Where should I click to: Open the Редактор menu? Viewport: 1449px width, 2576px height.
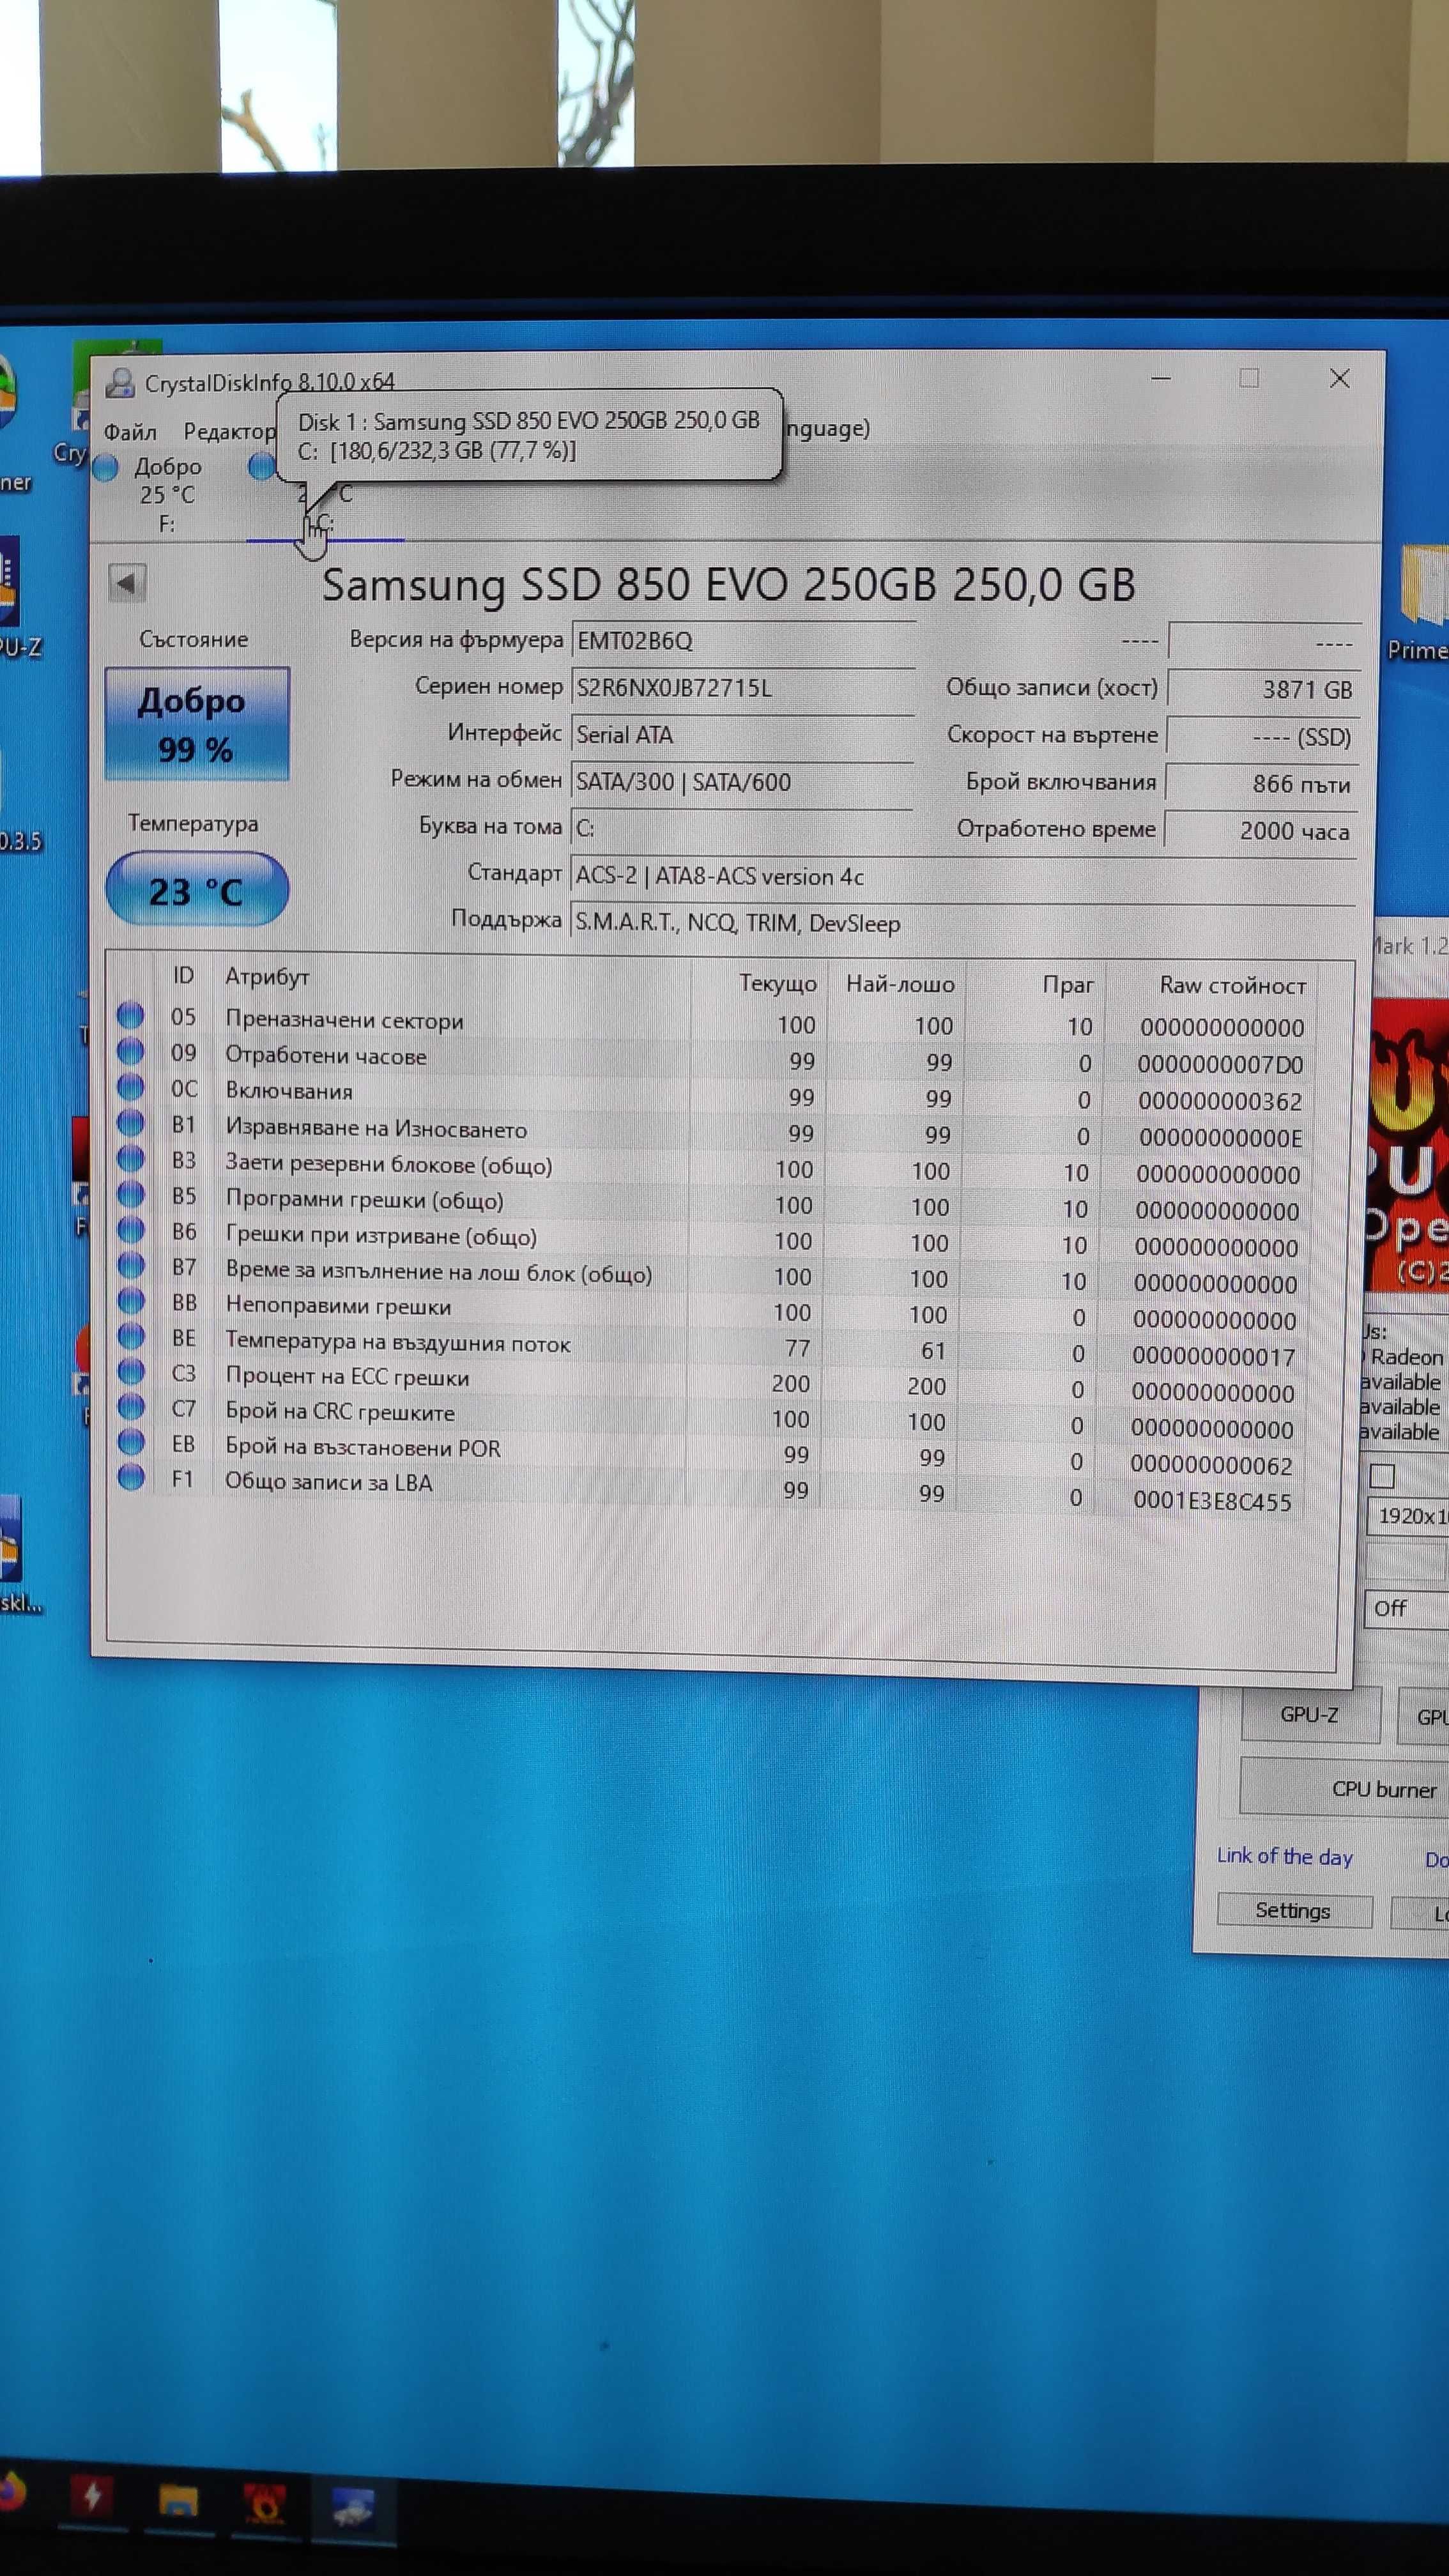pos(229,432)
